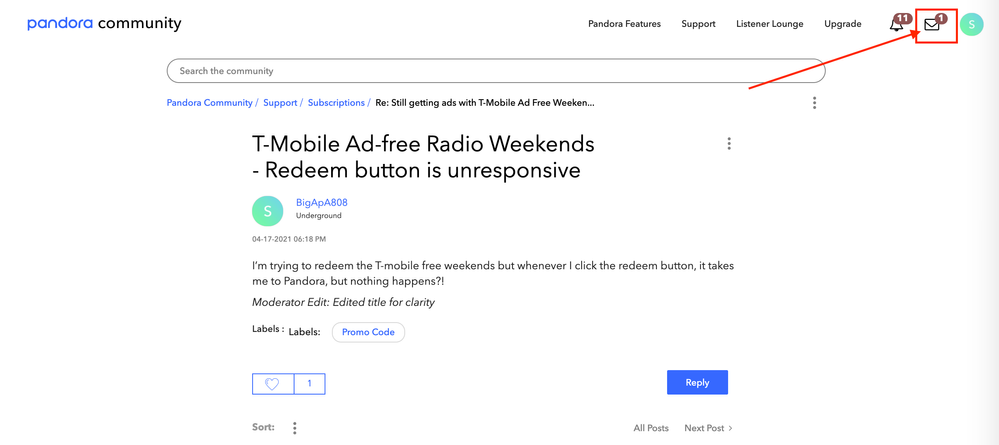Open the private messages envelope icon

point(932,25)
